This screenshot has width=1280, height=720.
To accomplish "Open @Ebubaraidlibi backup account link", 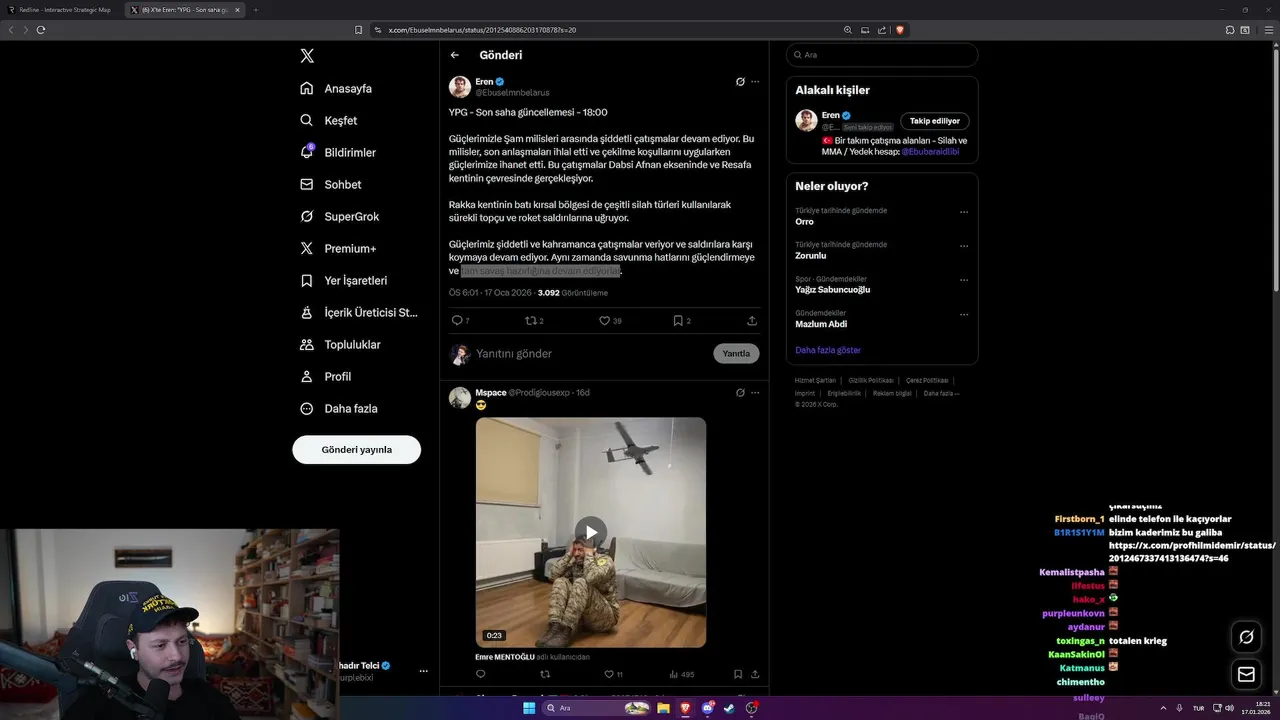I will tap(930, 152).
